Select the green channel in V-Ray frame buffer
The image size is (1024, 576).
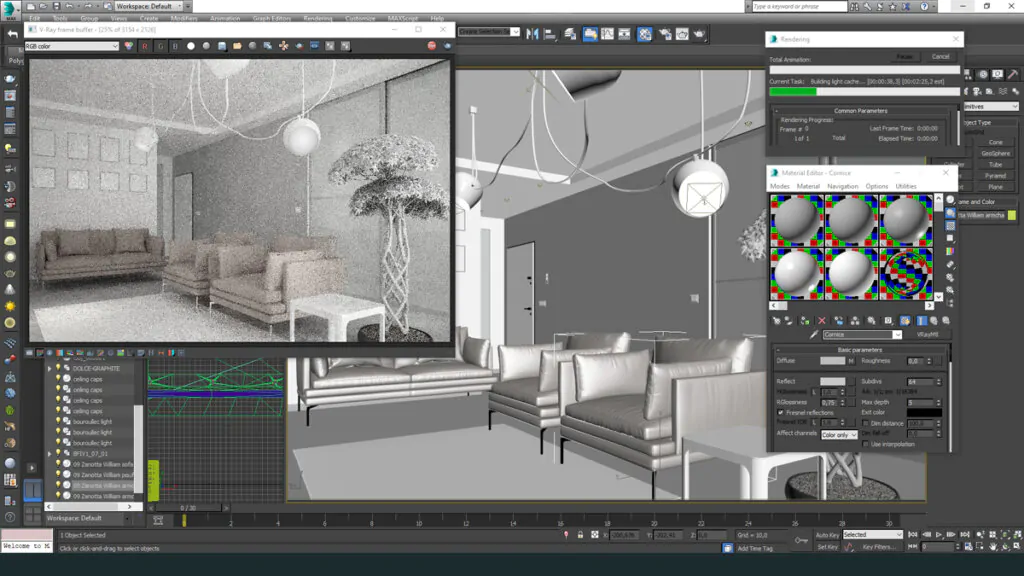161,45
